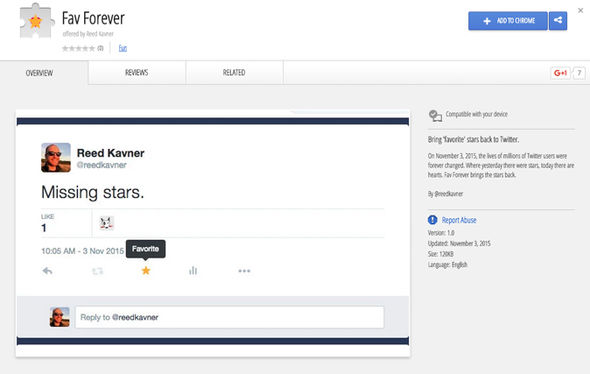Close the extension details overlay
This screenshot has width=590, height=374.
581,11
